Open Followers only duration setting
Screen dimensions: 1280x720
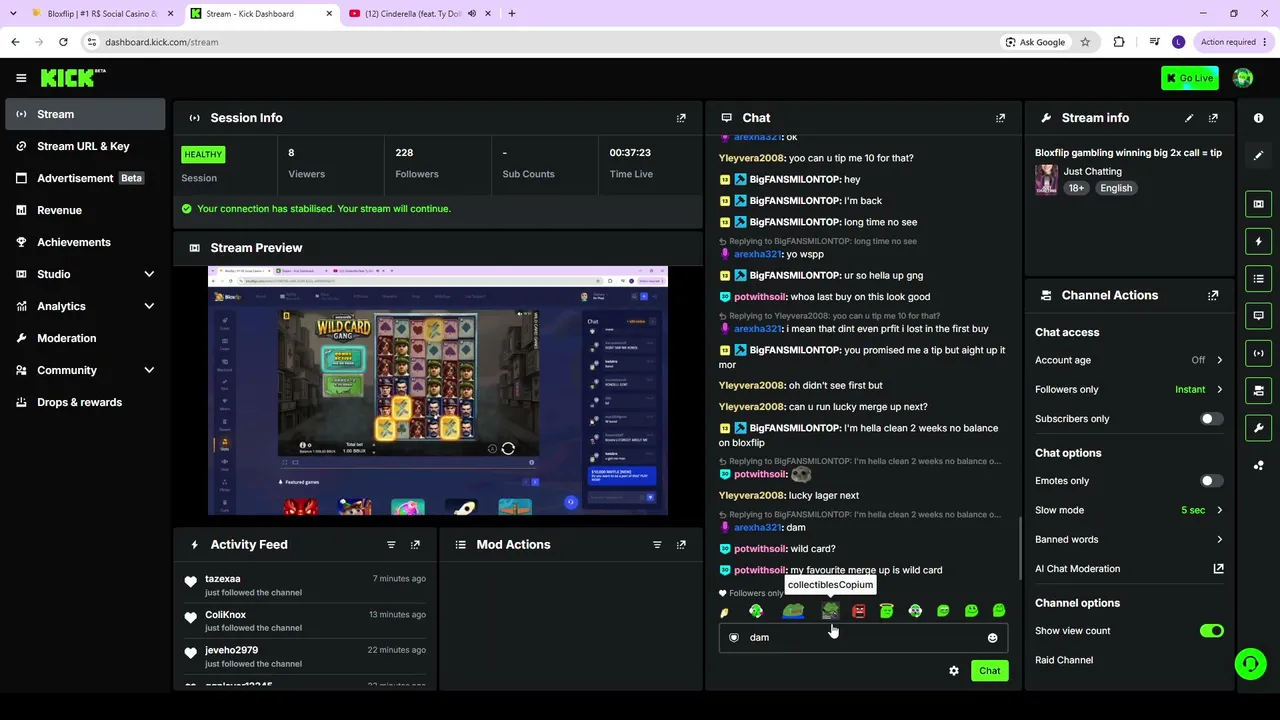1129,389
